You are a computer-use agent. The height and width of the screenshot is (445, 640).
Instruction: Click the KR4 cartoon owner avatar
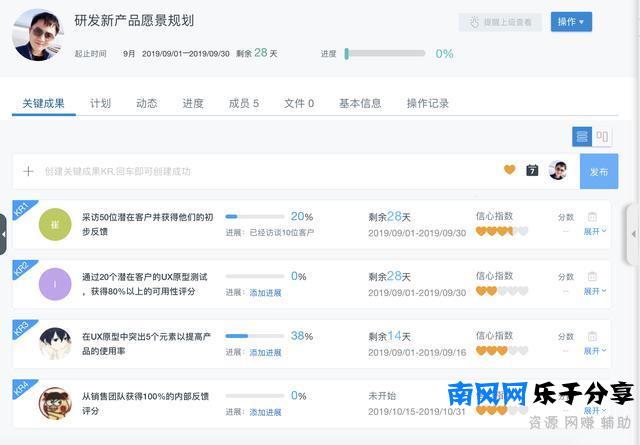(55, 403)
